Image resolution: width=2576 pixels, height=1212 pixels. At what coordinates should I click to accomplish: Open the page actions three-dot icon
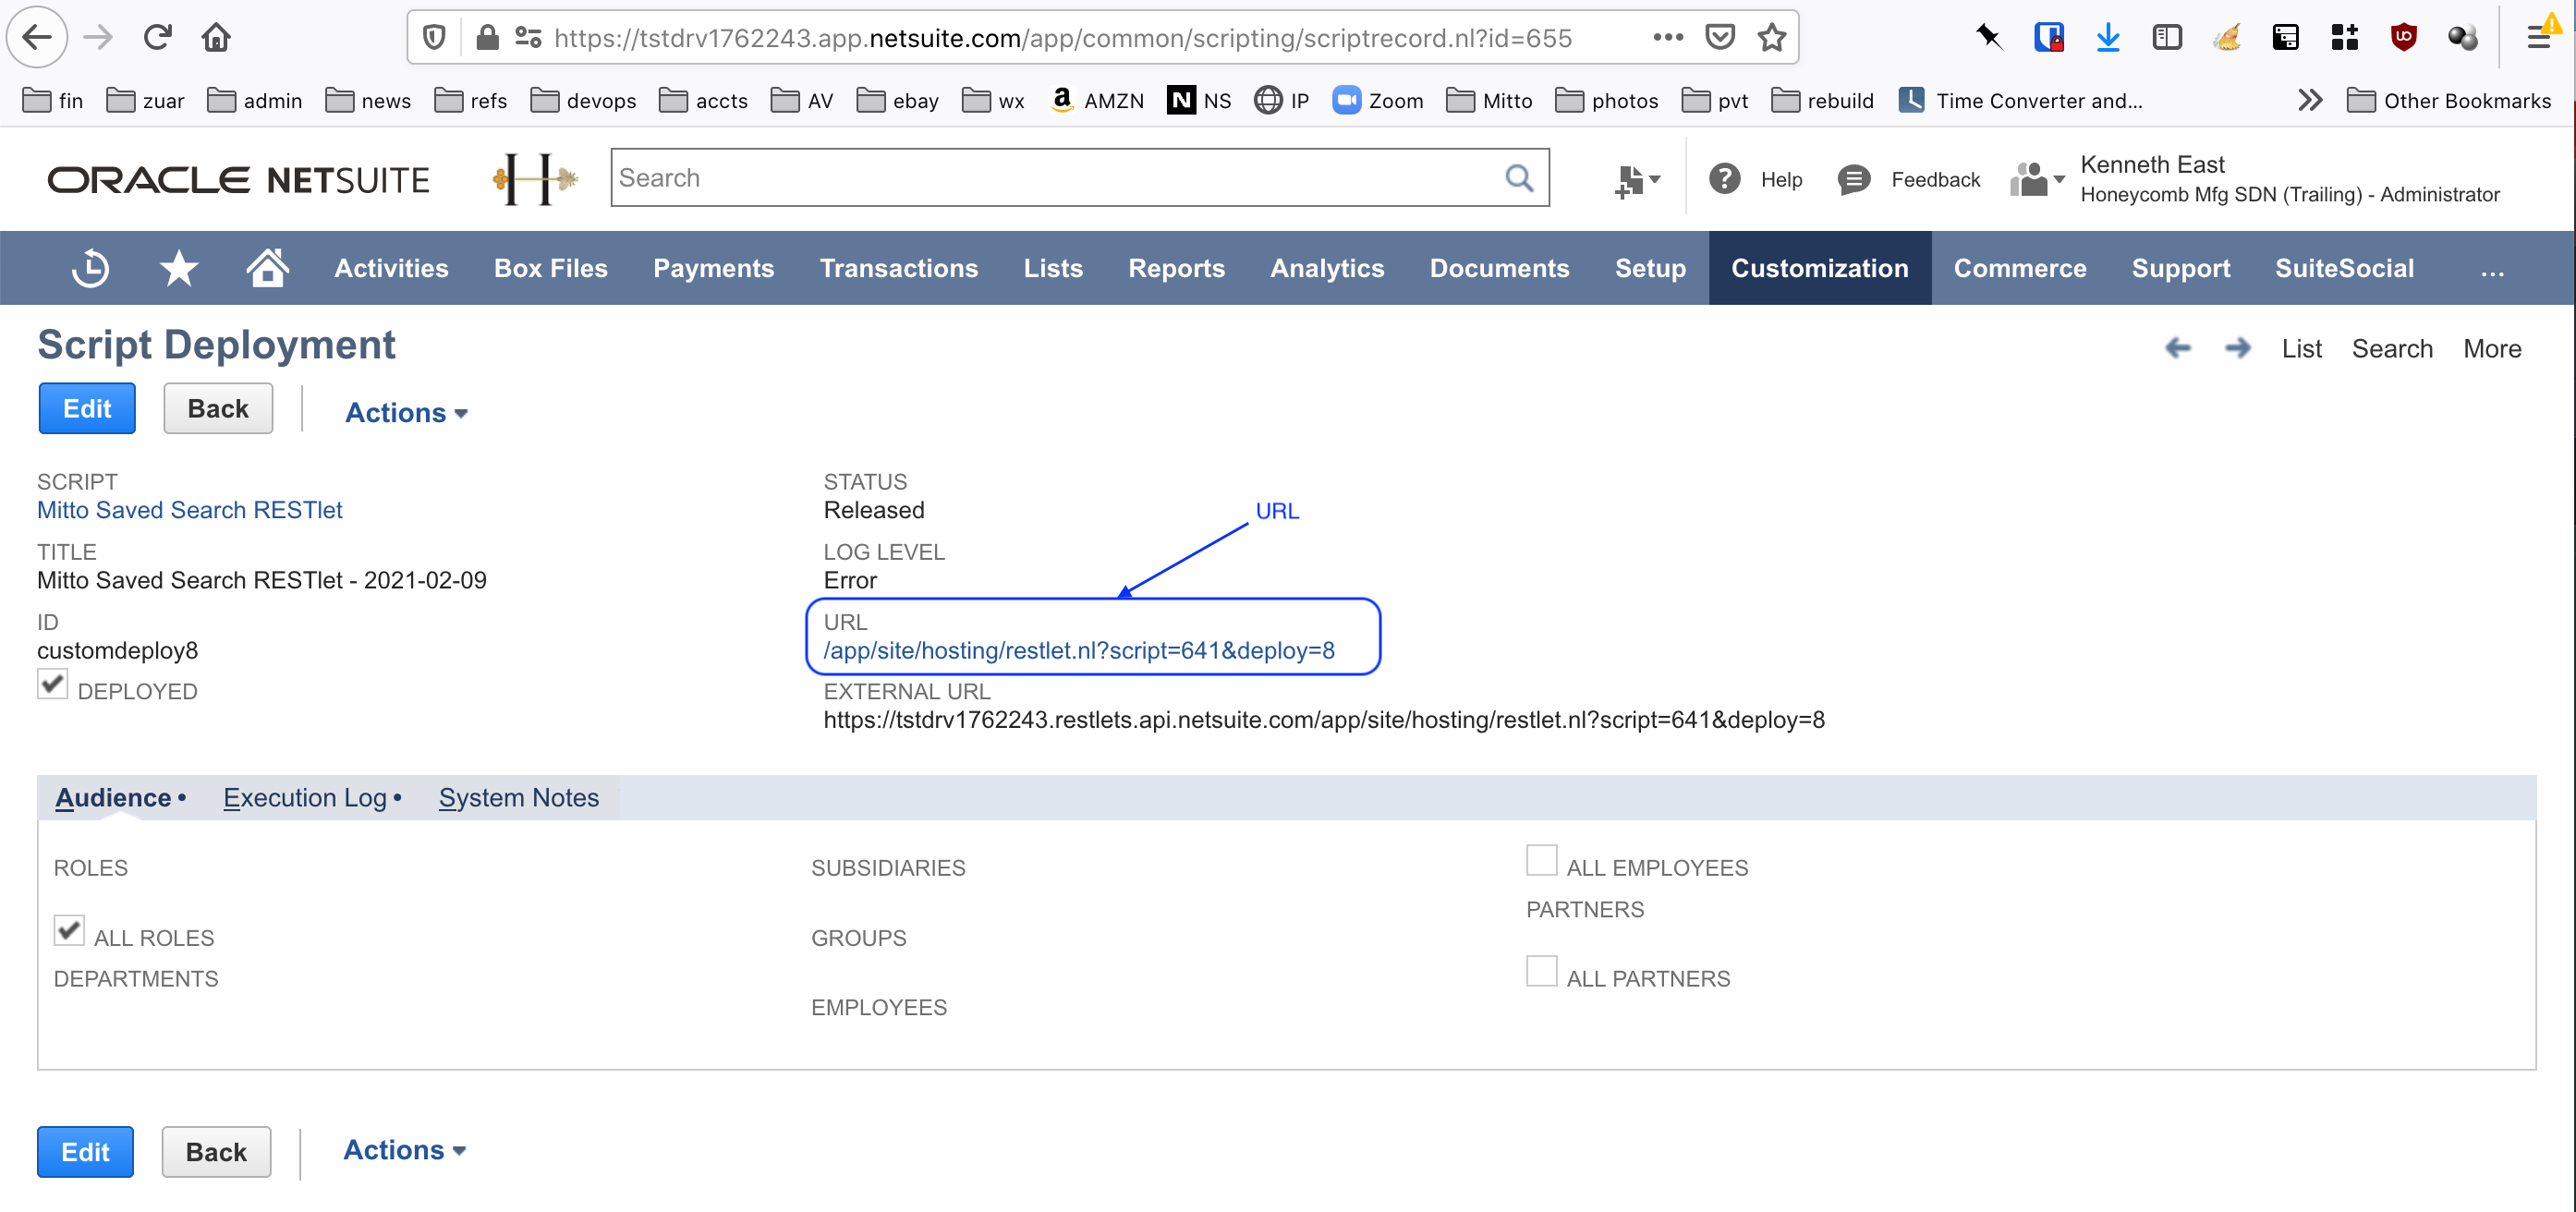click(x=1667, y=38)
